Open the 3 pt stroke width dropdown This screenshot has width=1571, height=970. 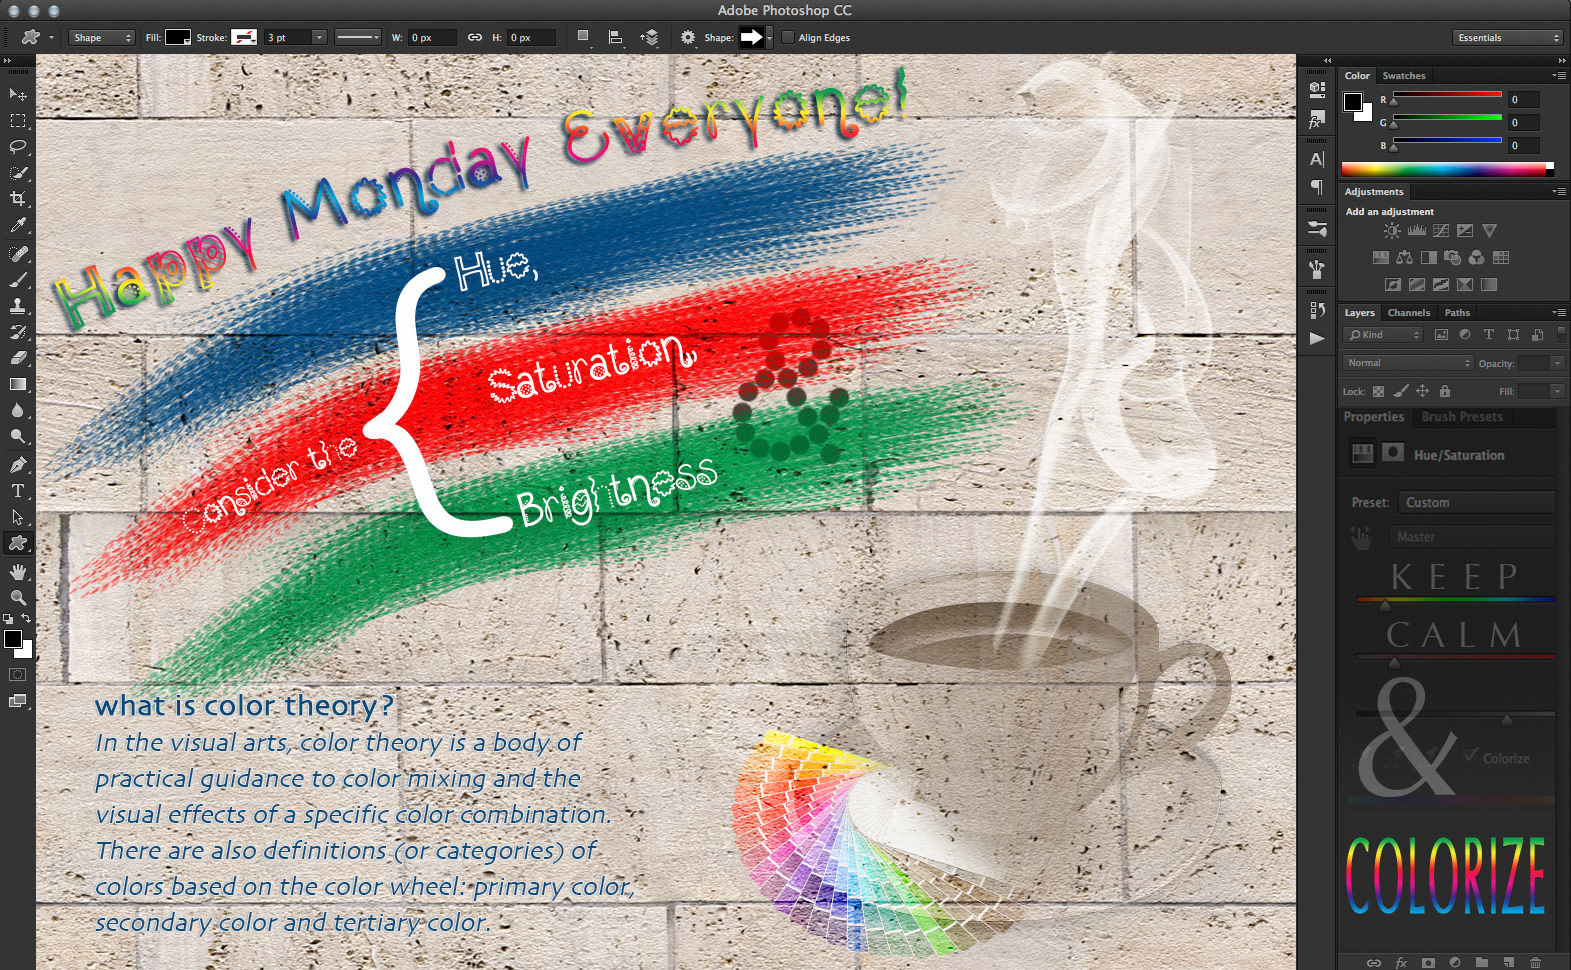(319, 38)
